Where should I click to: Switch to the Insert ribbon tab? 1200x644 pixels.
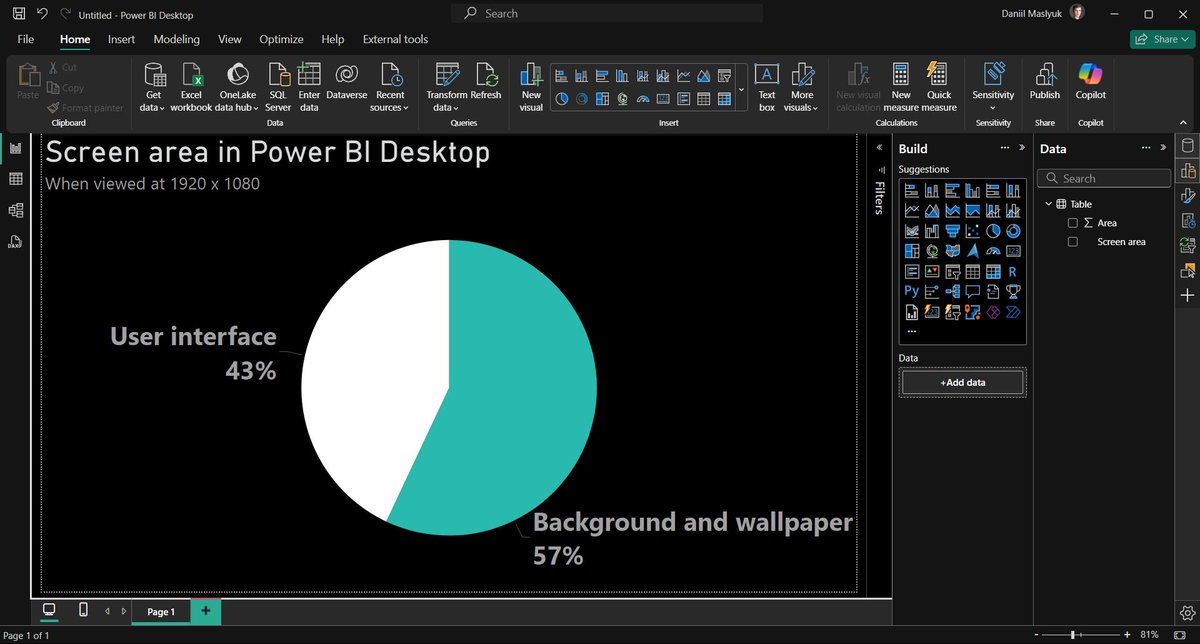click(121, 39)
